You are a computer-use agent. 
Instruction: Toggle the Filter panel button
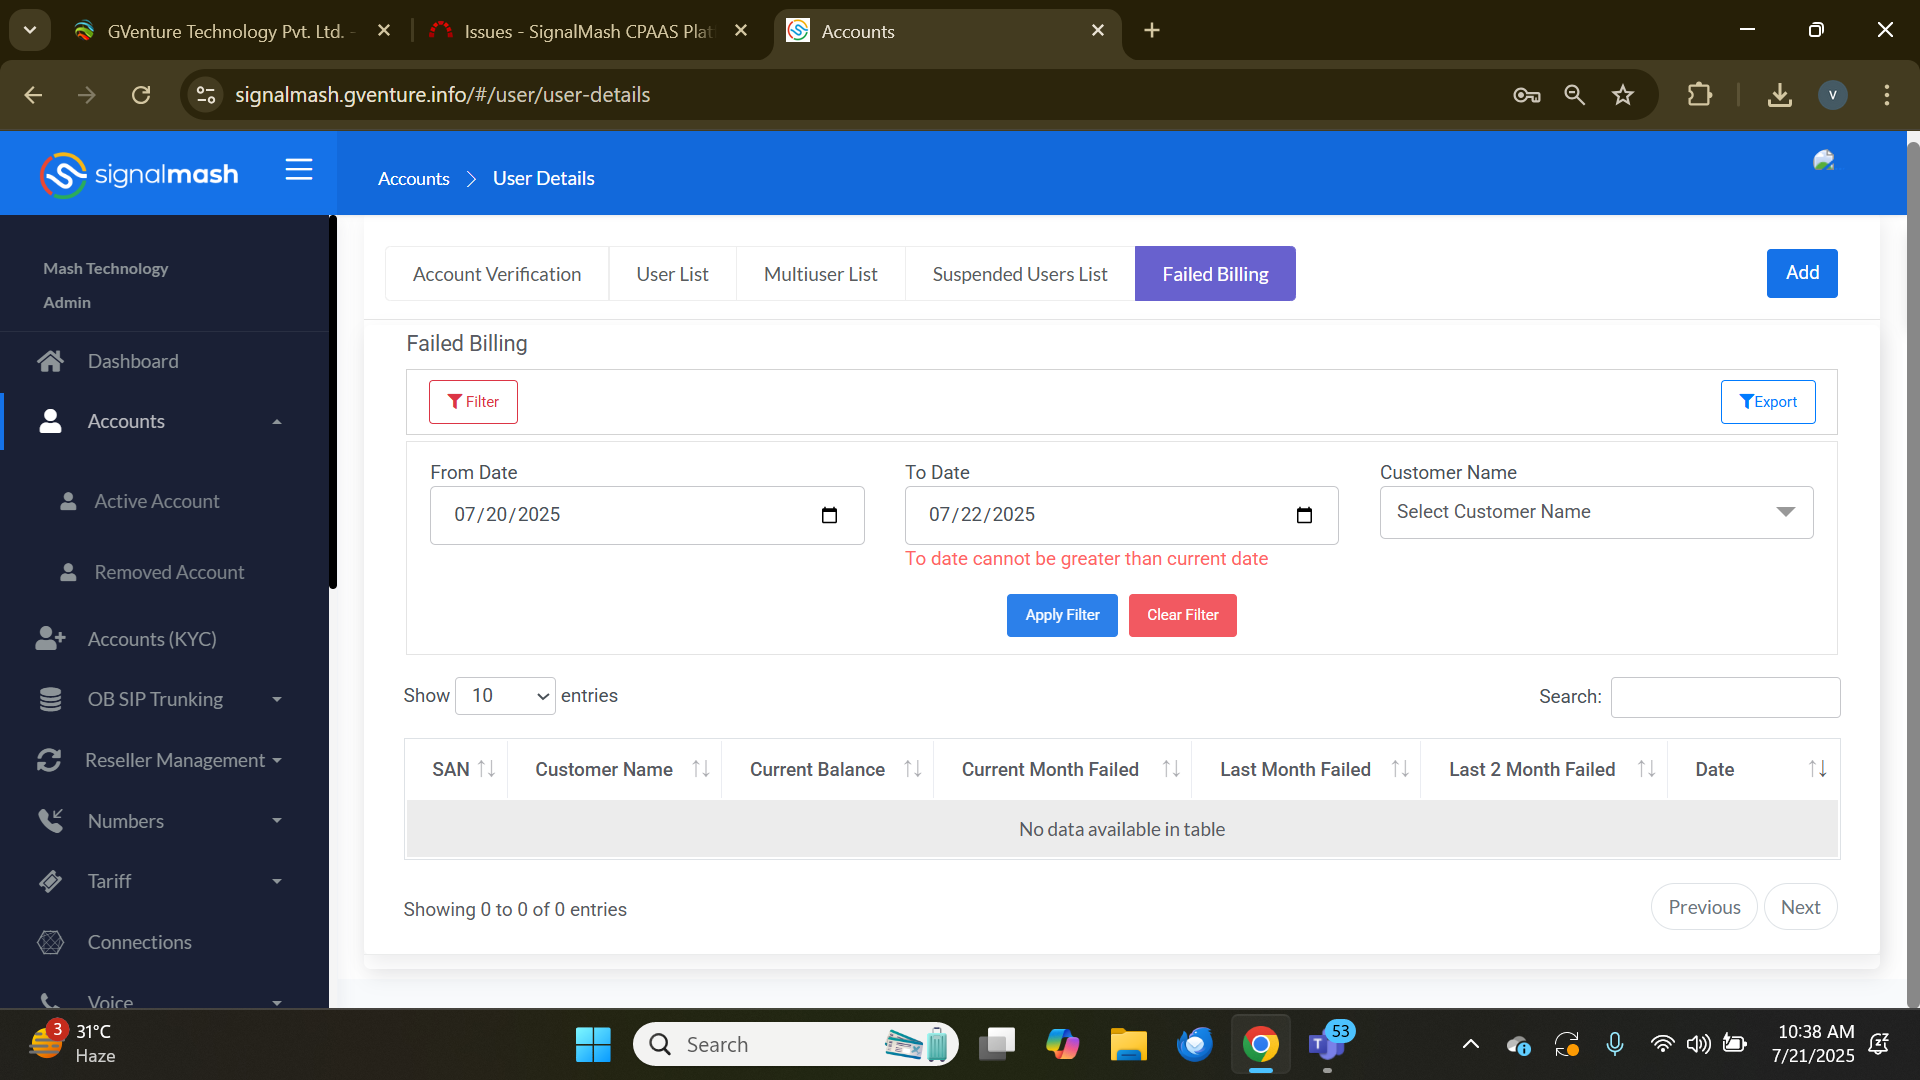[473, 402]
